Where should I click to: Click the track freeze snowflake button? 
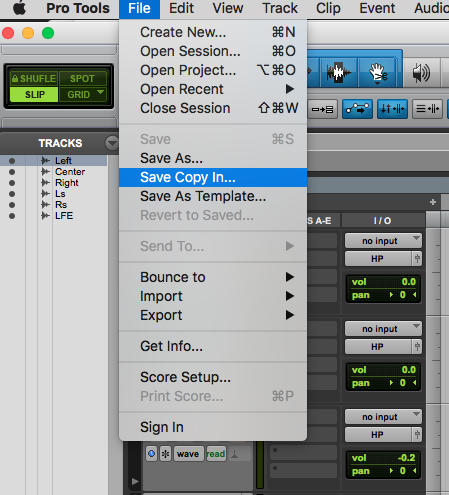(x=166, y=454)
